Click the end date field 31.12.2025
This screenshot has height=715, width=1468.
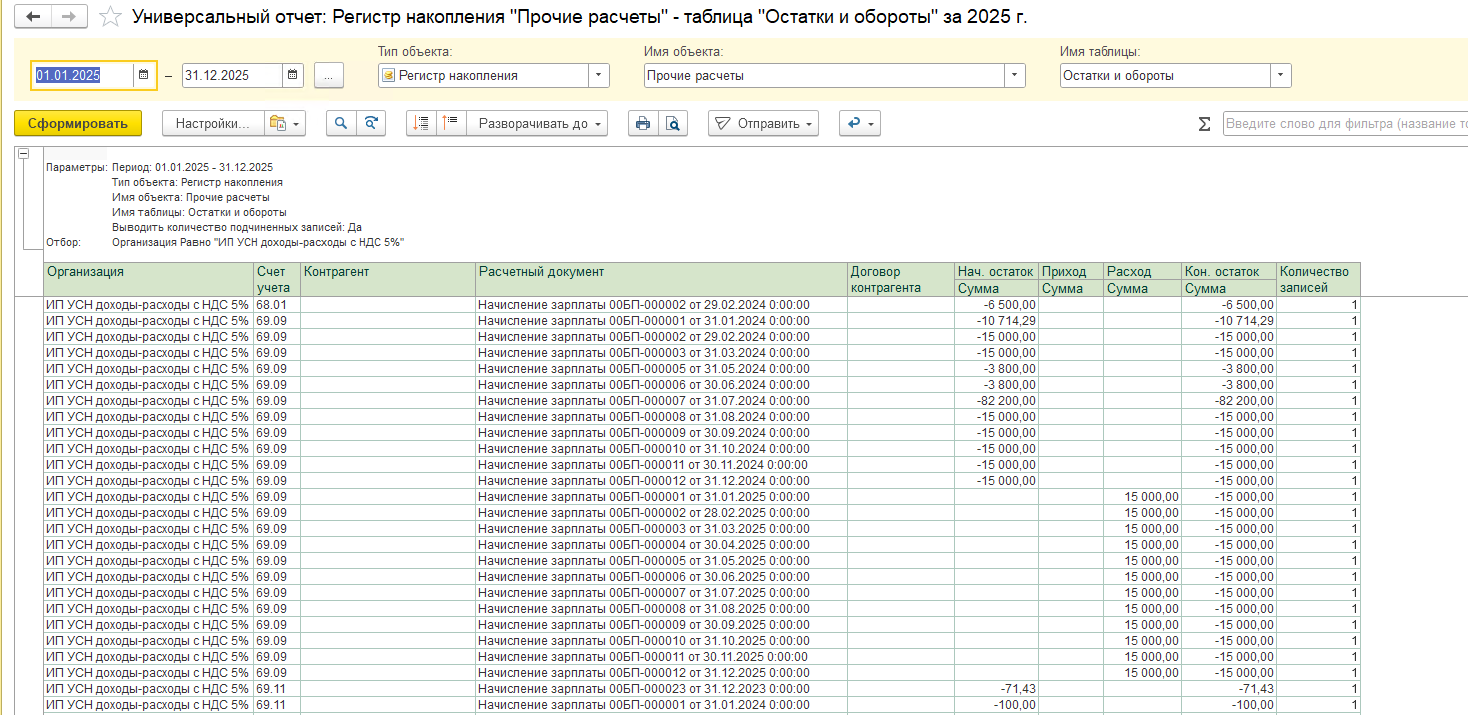[x=231, y=75]
